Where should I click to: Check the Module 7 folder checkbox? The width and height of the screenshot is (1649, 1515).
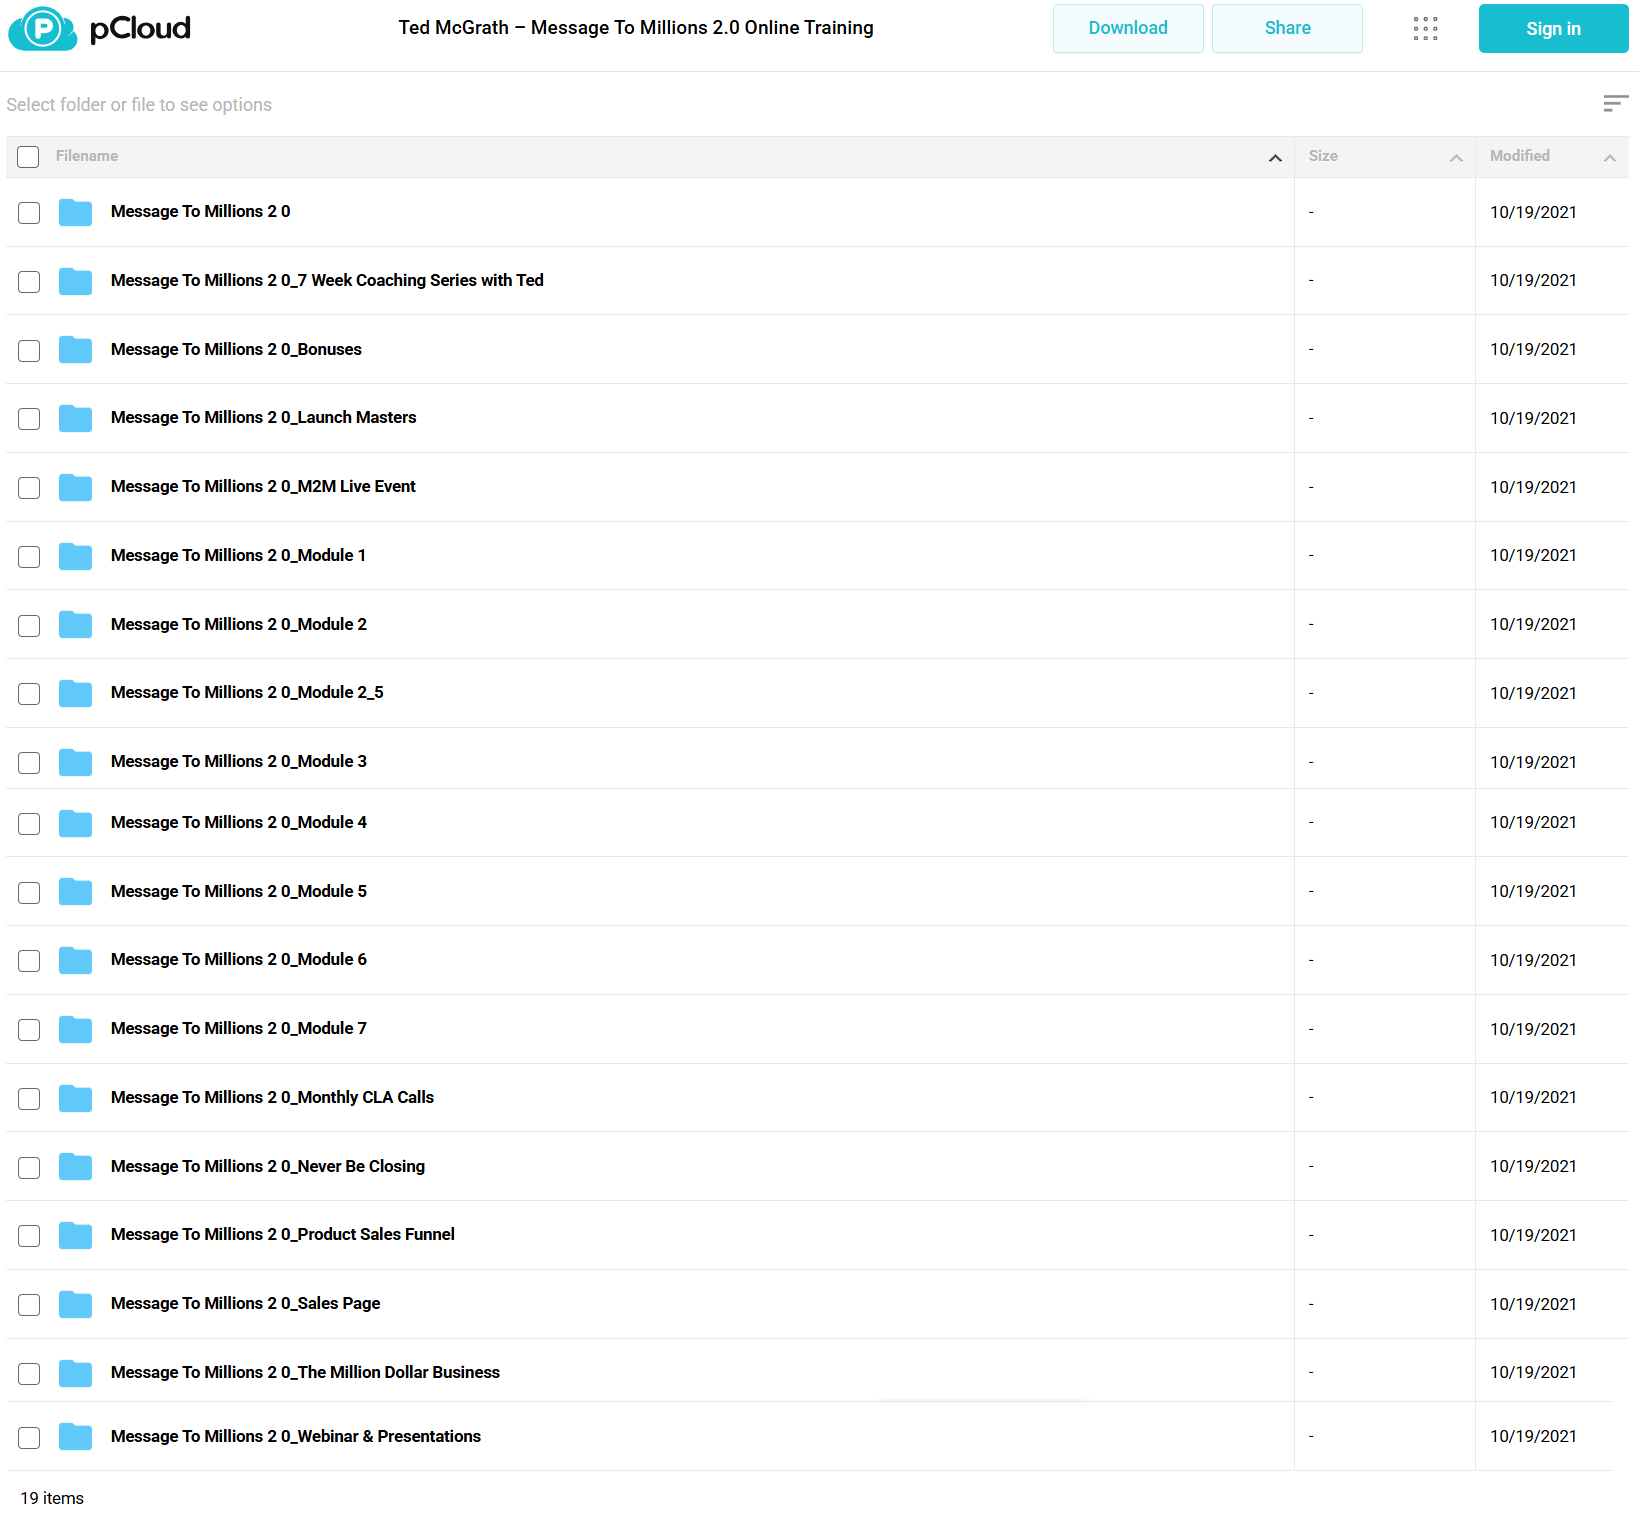click(x=29, y=1030)
